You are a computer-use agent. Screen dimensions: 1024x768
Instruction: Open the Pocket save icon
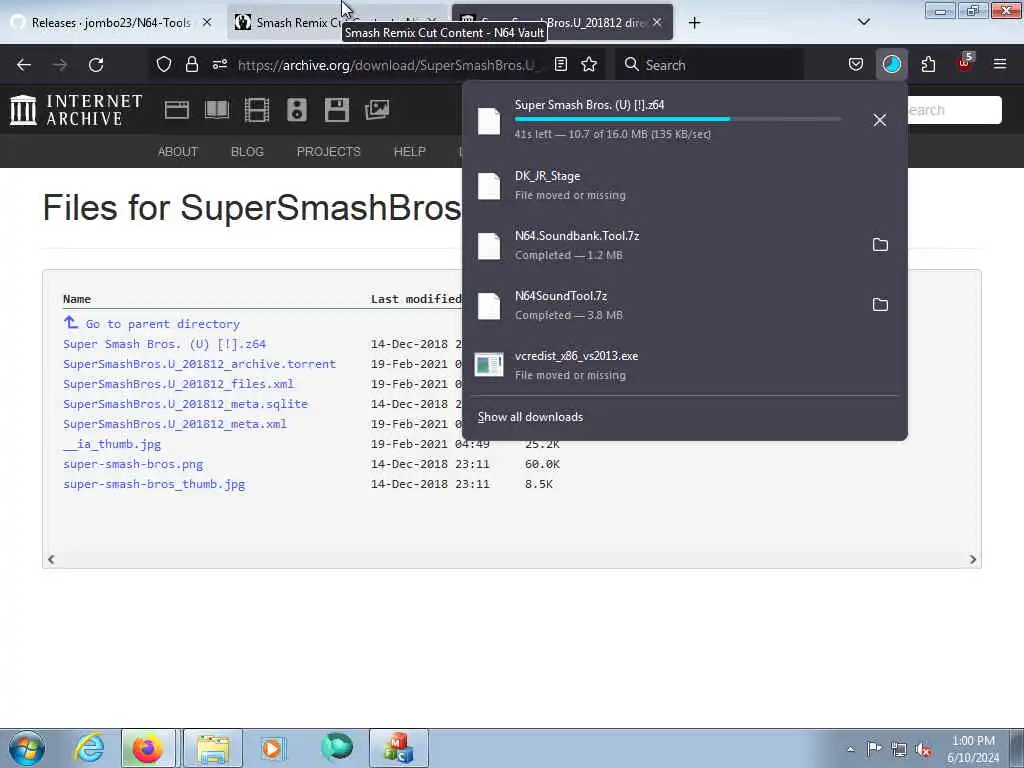coord(856,64)
